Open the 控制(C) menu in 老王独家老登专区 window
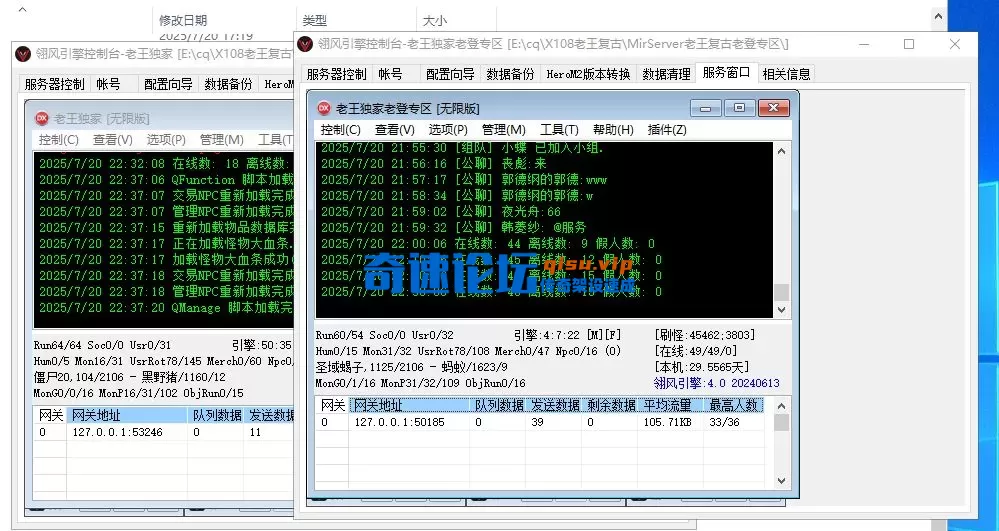Viewport: 999px width, 531px height. pyautogui.click(x=340, y=130)
